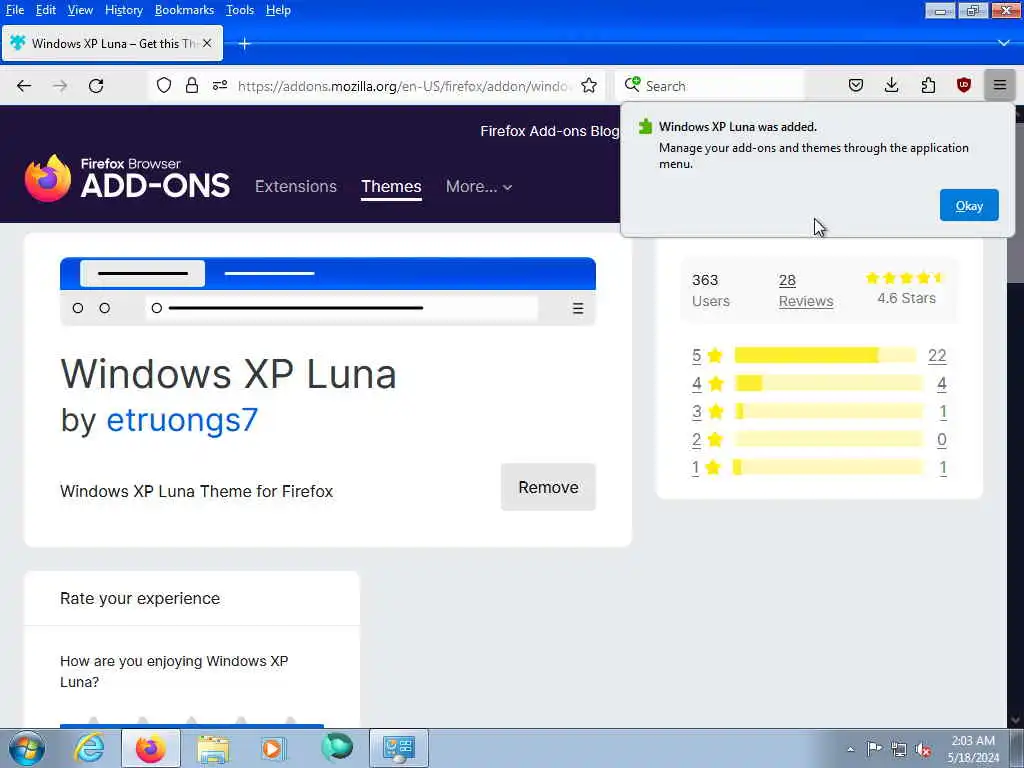1024x768 pixels.
Task: Click the Show desktop strip on taskbar
Action: point(1018,748)
